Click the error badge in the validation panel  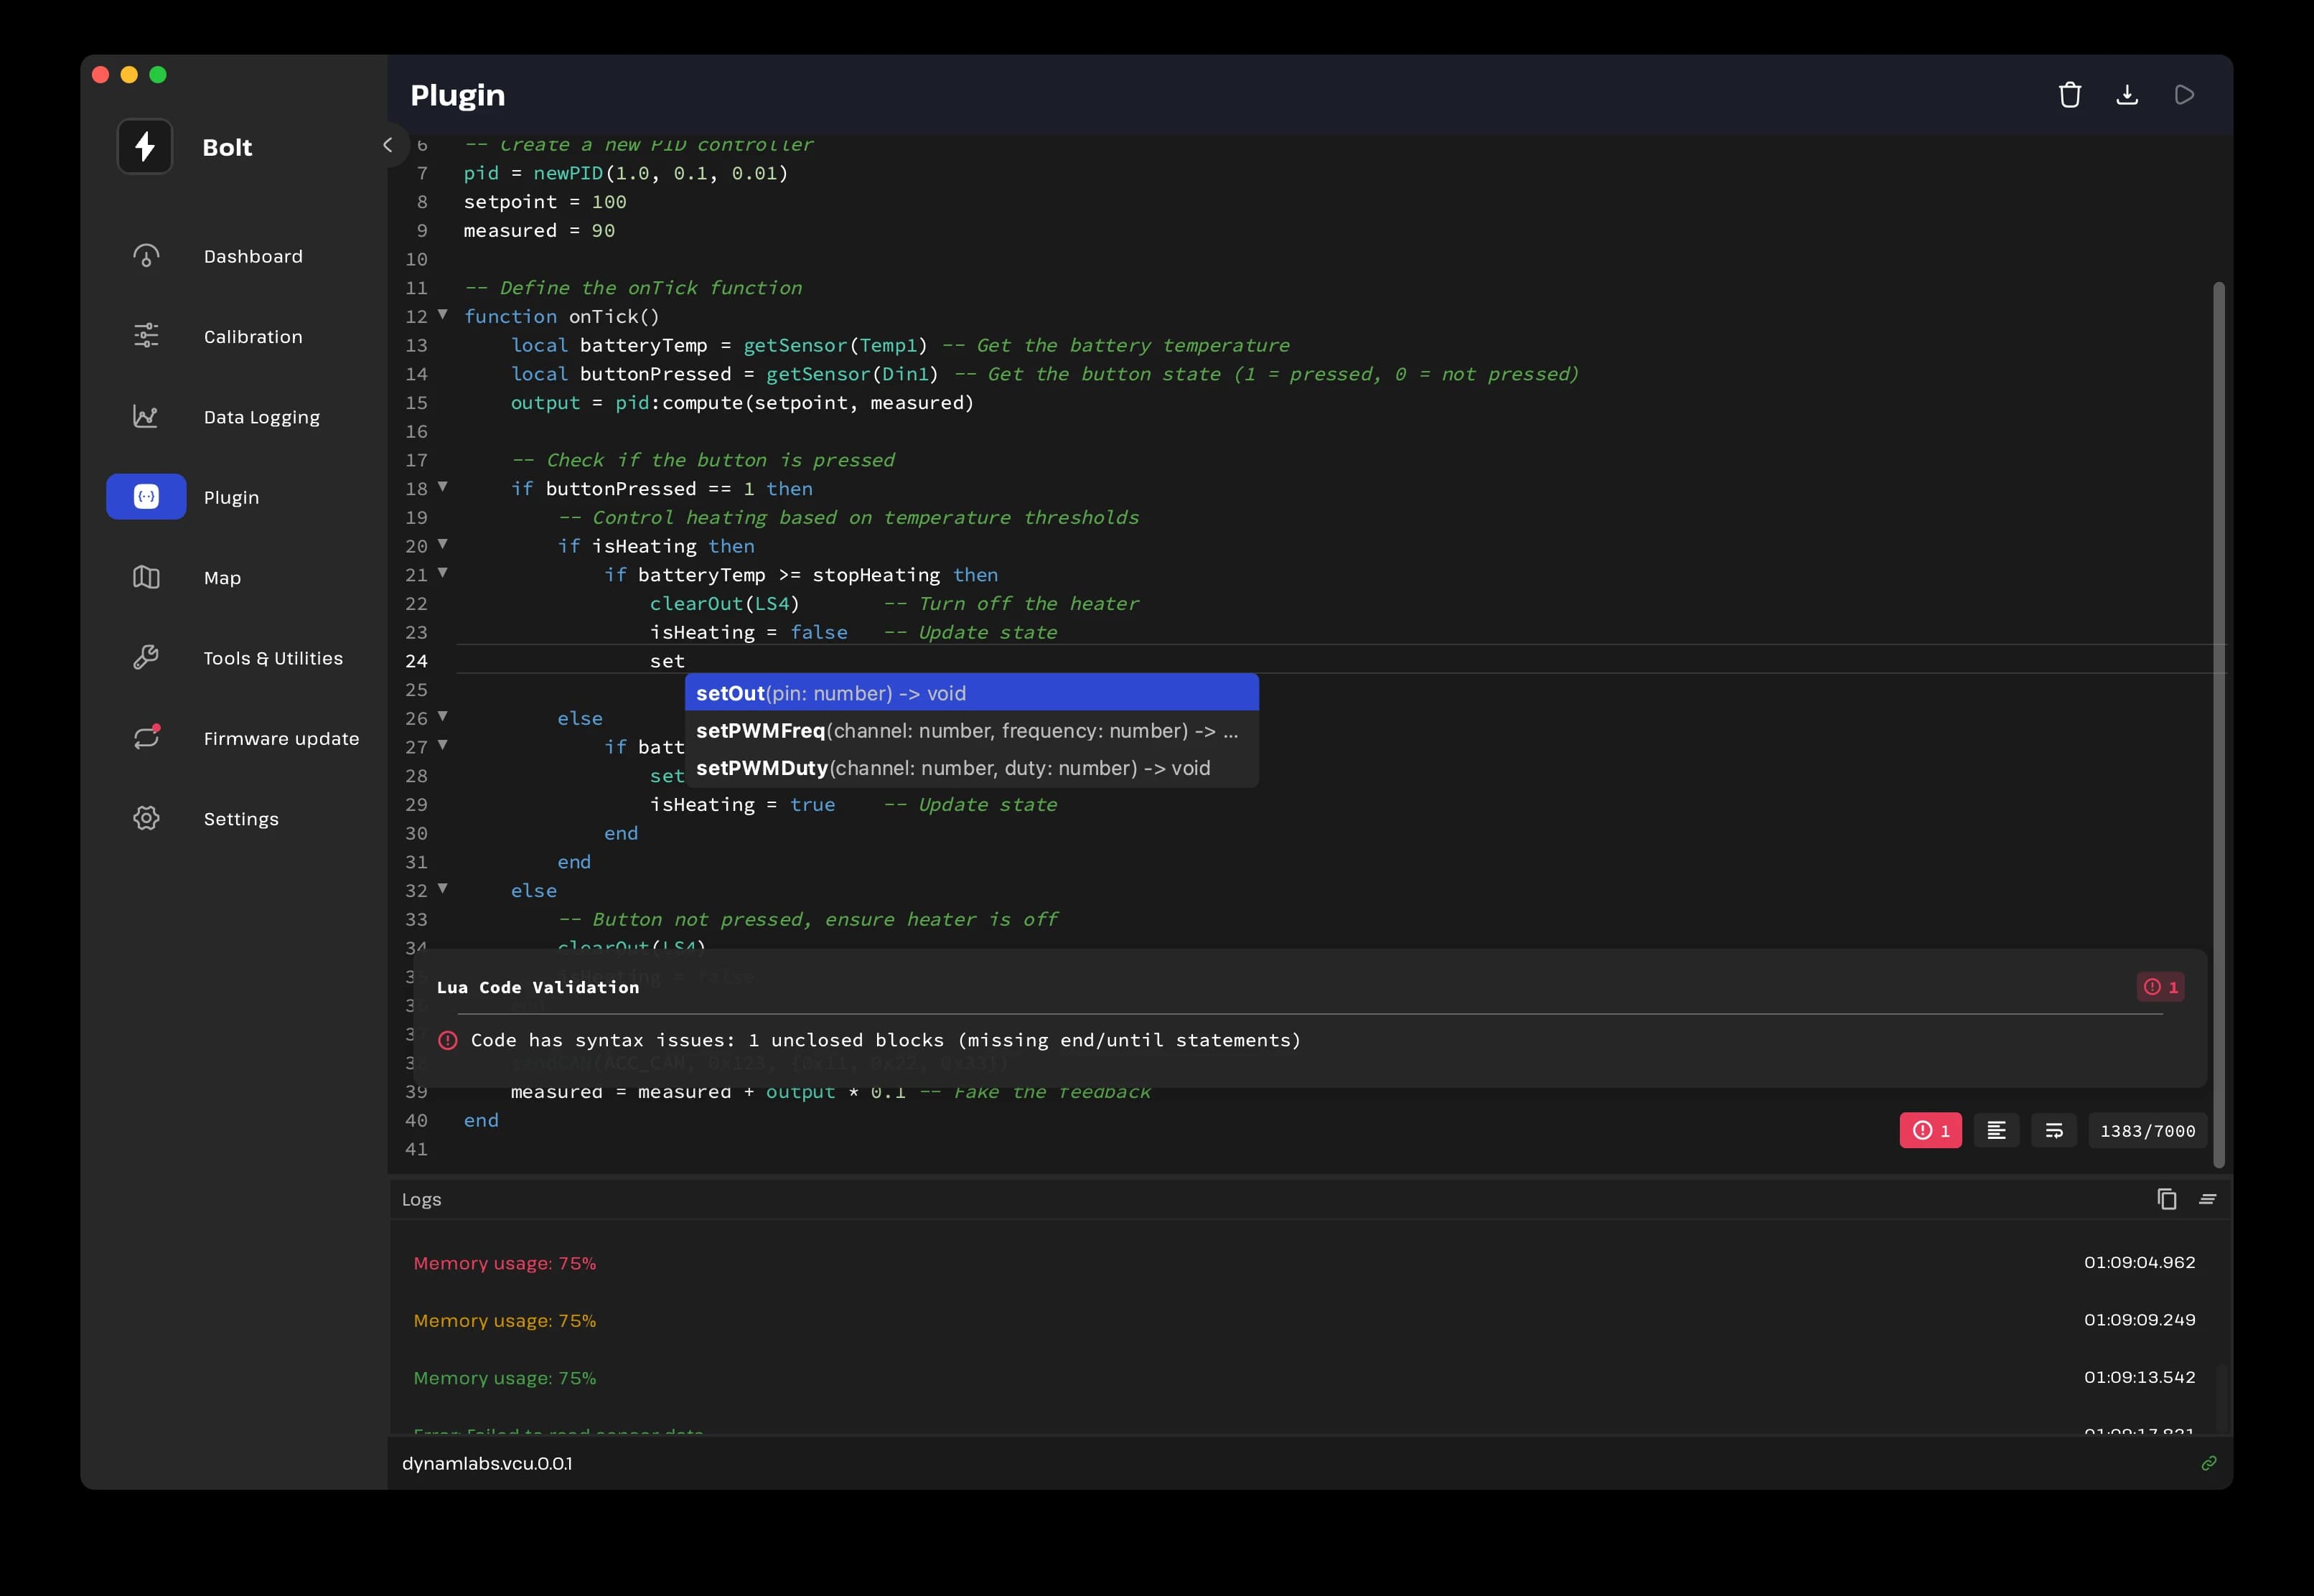[2160, 987]
